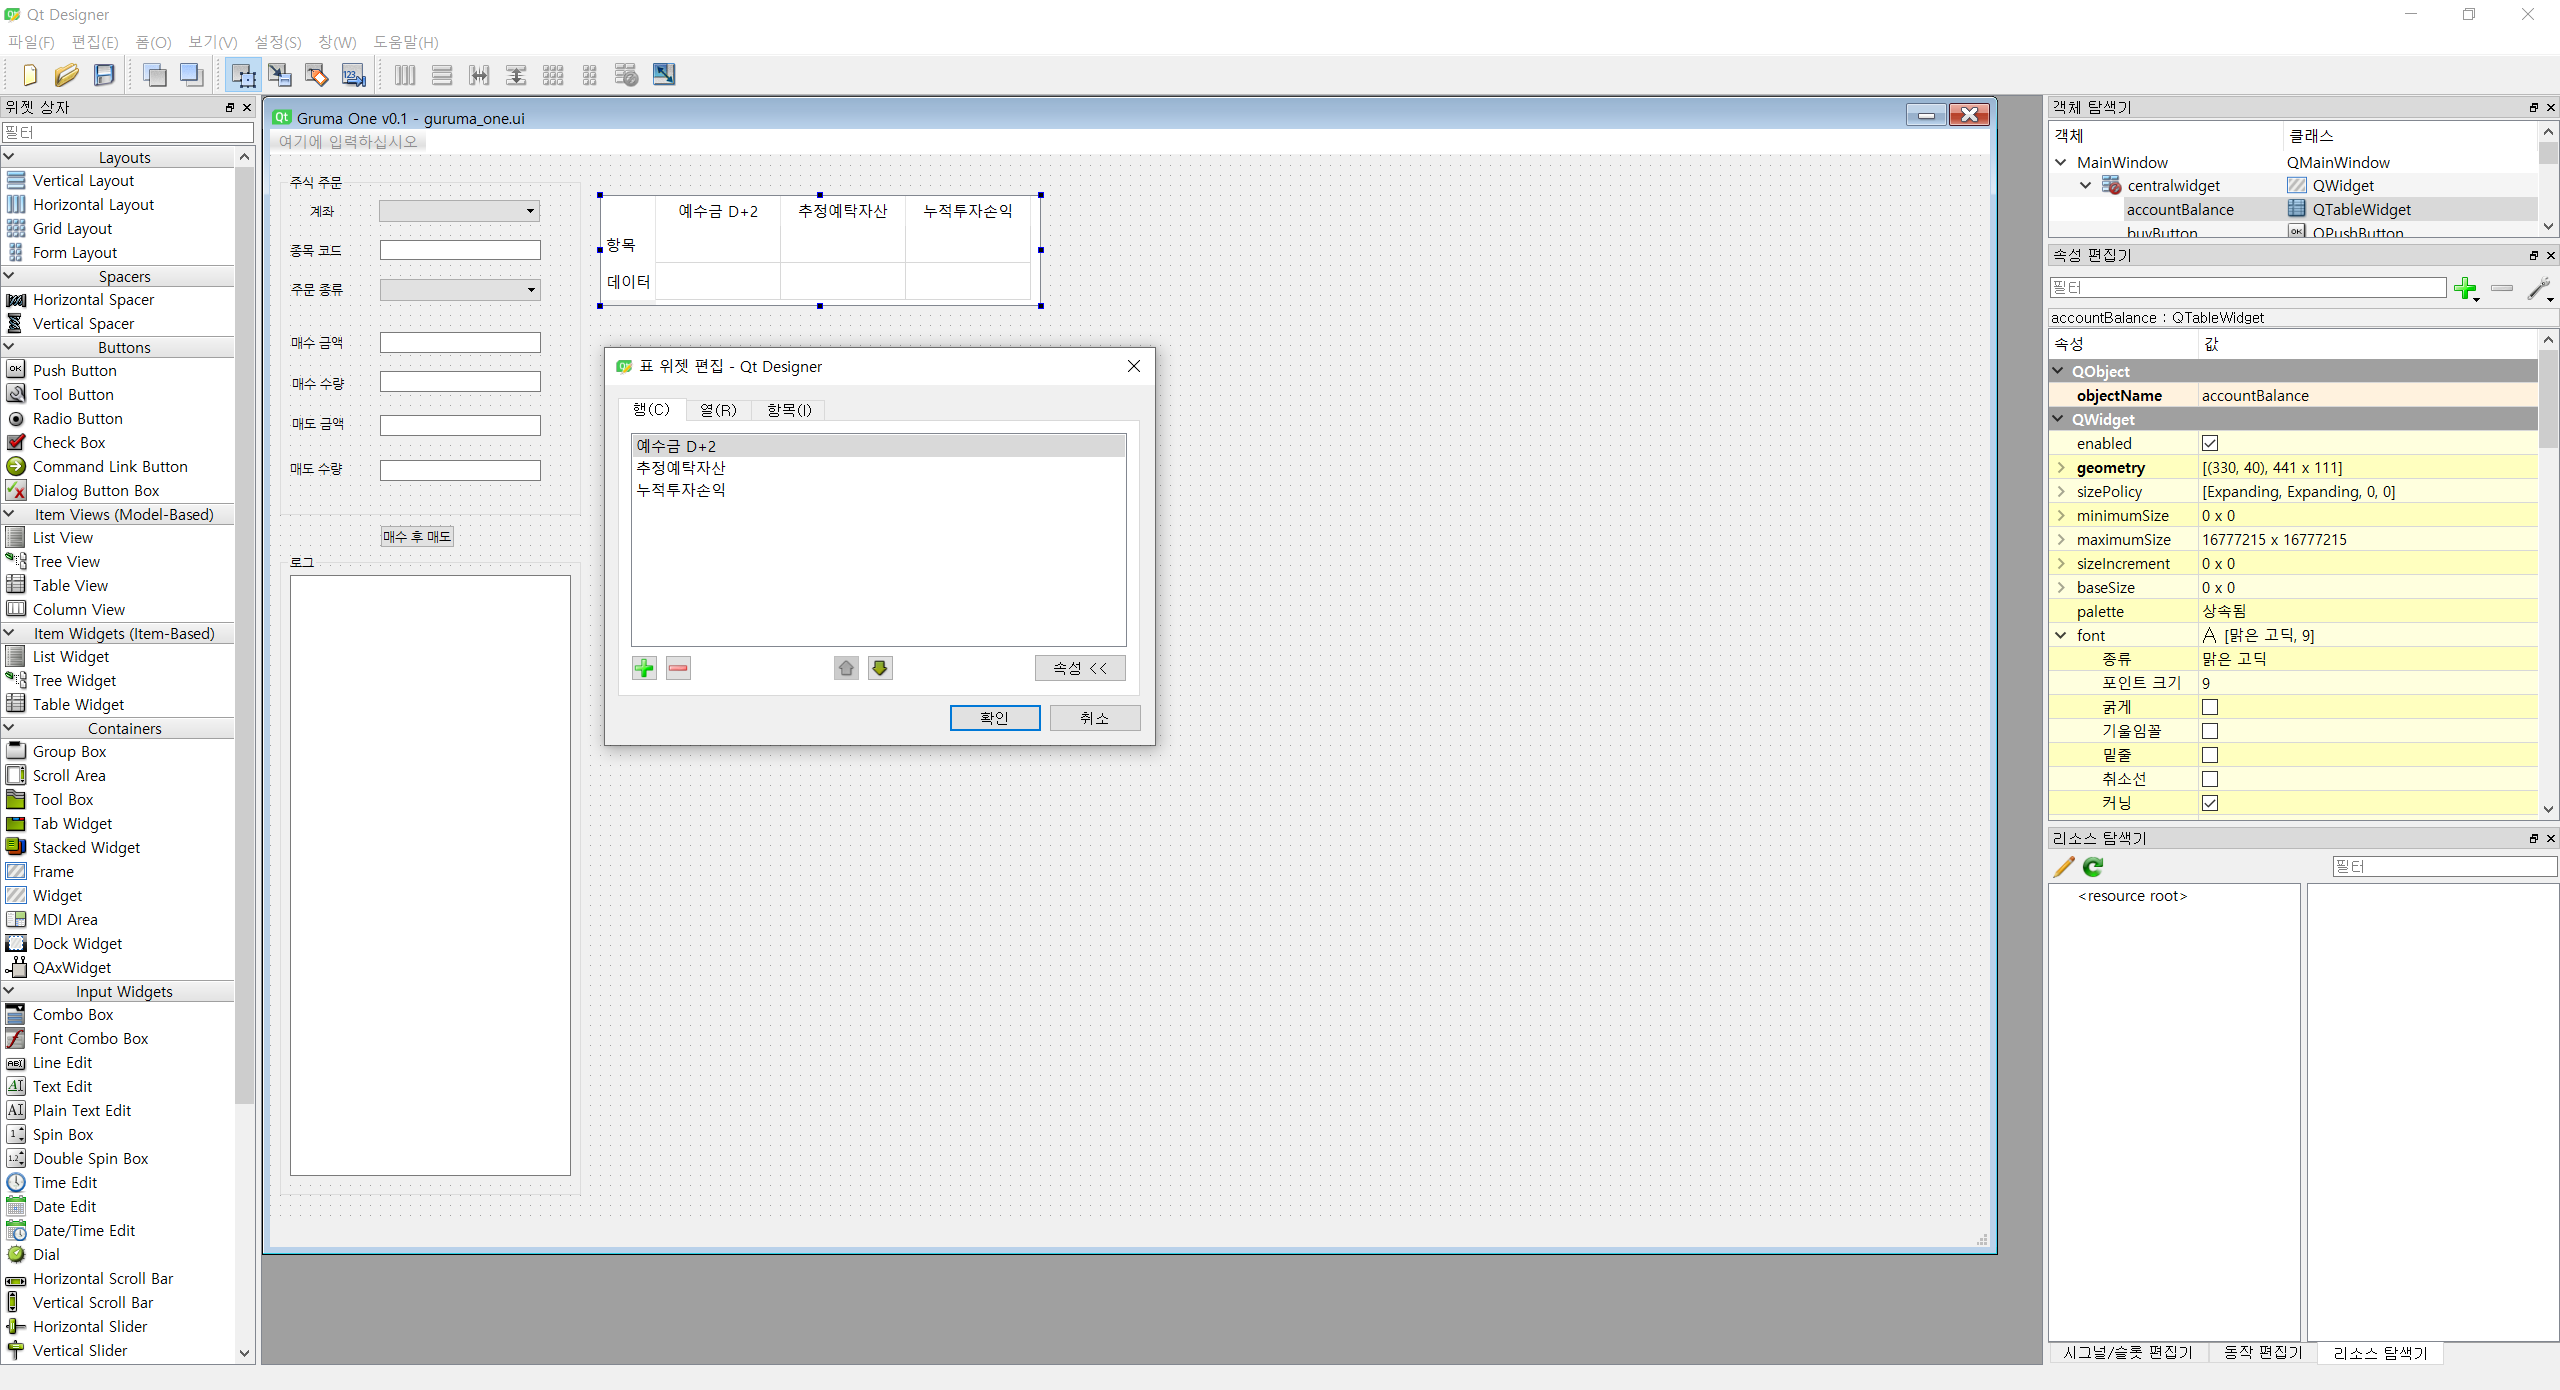Move selected item down with arrow icon

click(x=880, y=668)
